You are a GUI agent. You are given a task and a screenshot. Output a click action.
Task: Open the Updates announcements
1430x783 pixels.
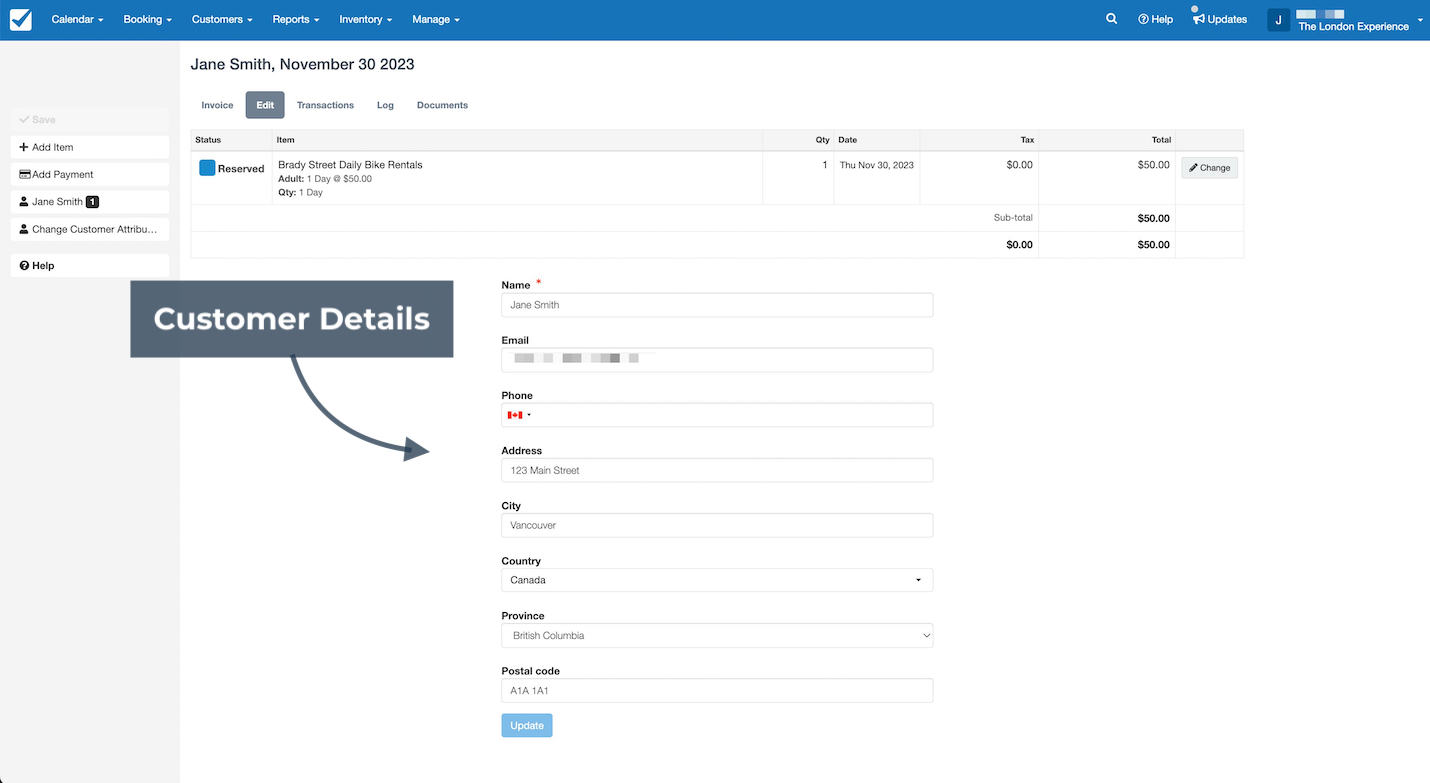pos(1220,19)
